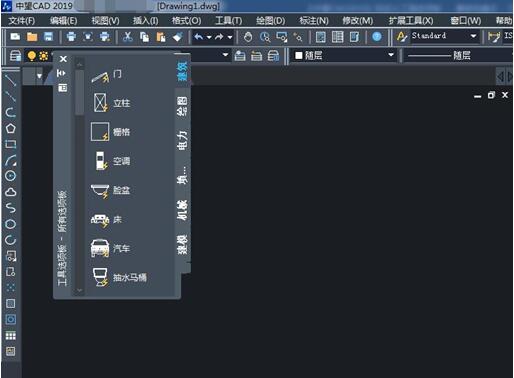Toggle the layer freeze sun icon

tap(43, 56)
